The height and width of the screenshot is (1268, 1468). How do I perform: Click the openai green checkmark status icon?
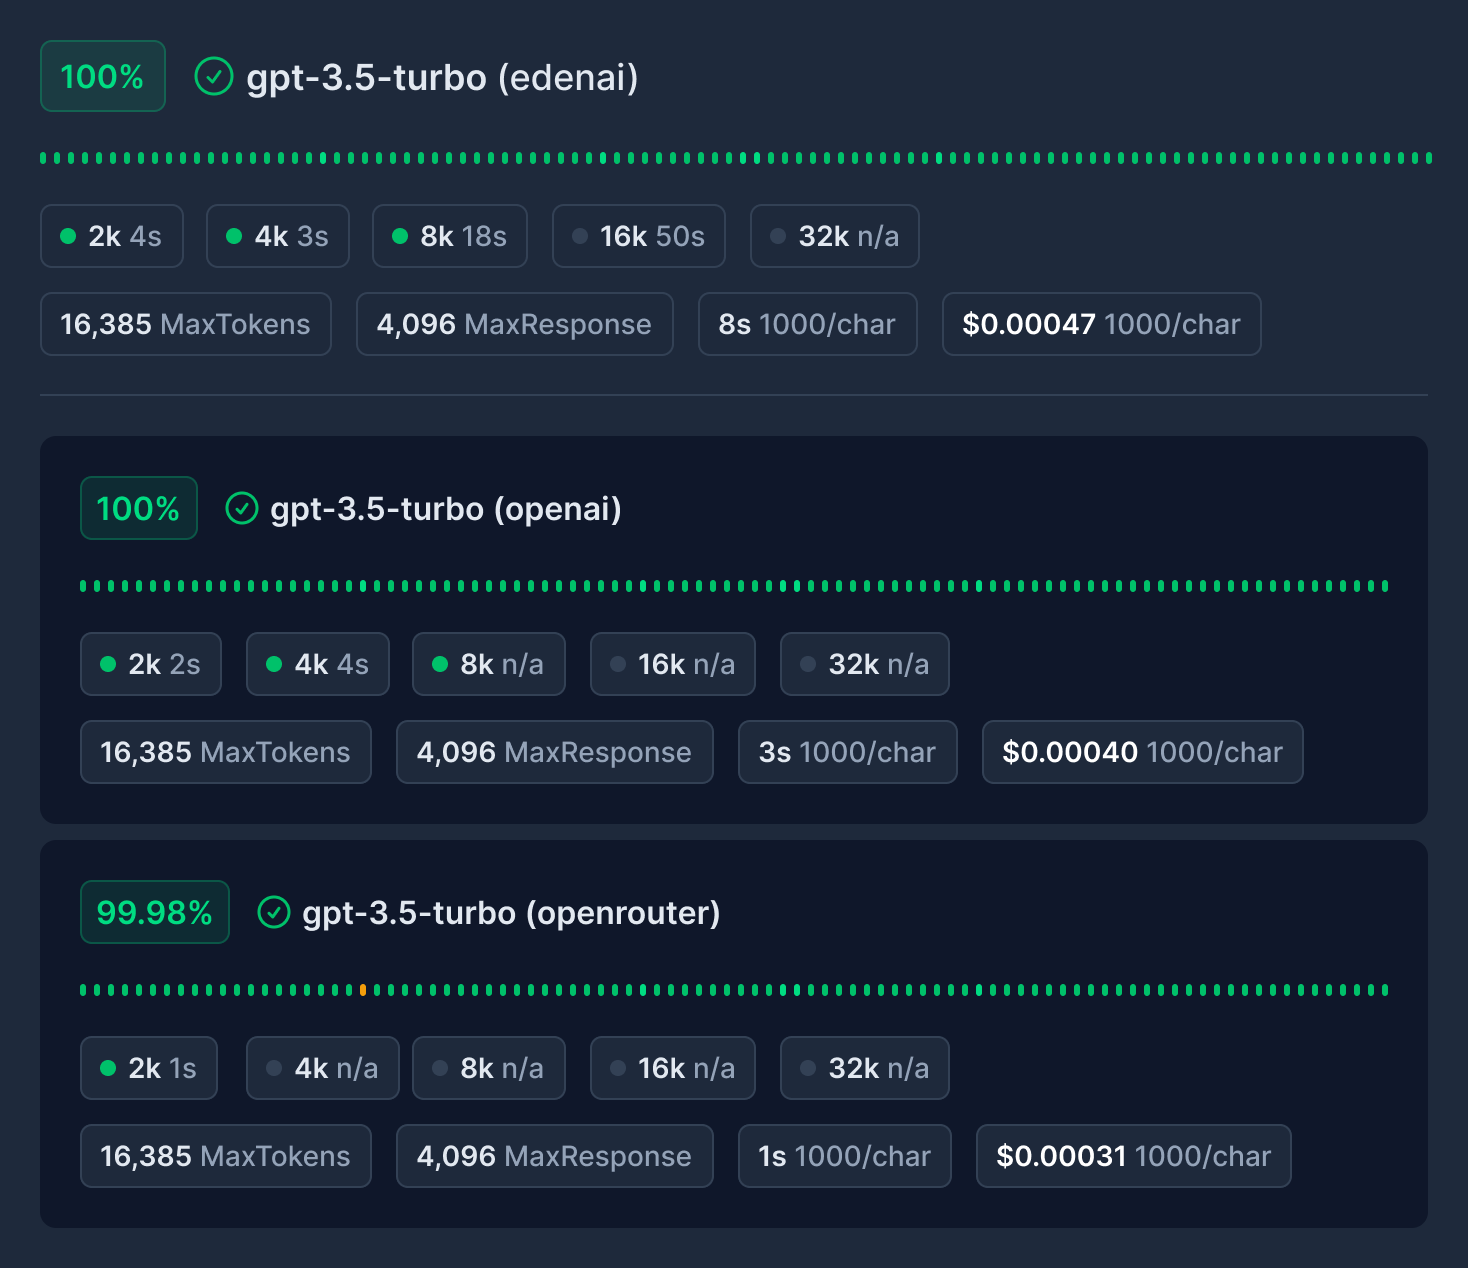pyautogui.click(x=242, y=508)
